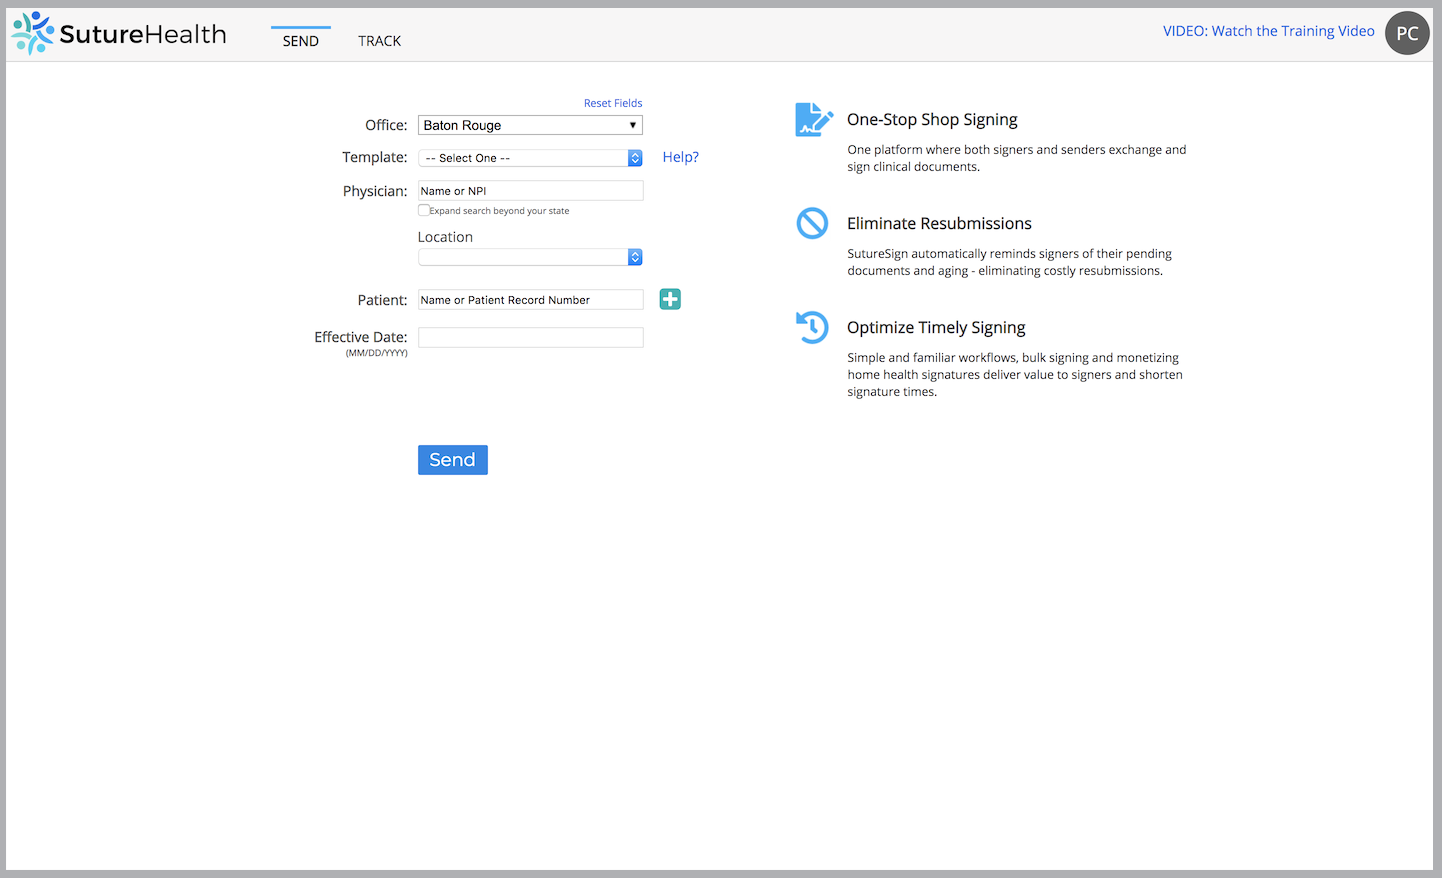Open the Help? link beside Template
1442x878 pixels.
(x=680, y=157)
